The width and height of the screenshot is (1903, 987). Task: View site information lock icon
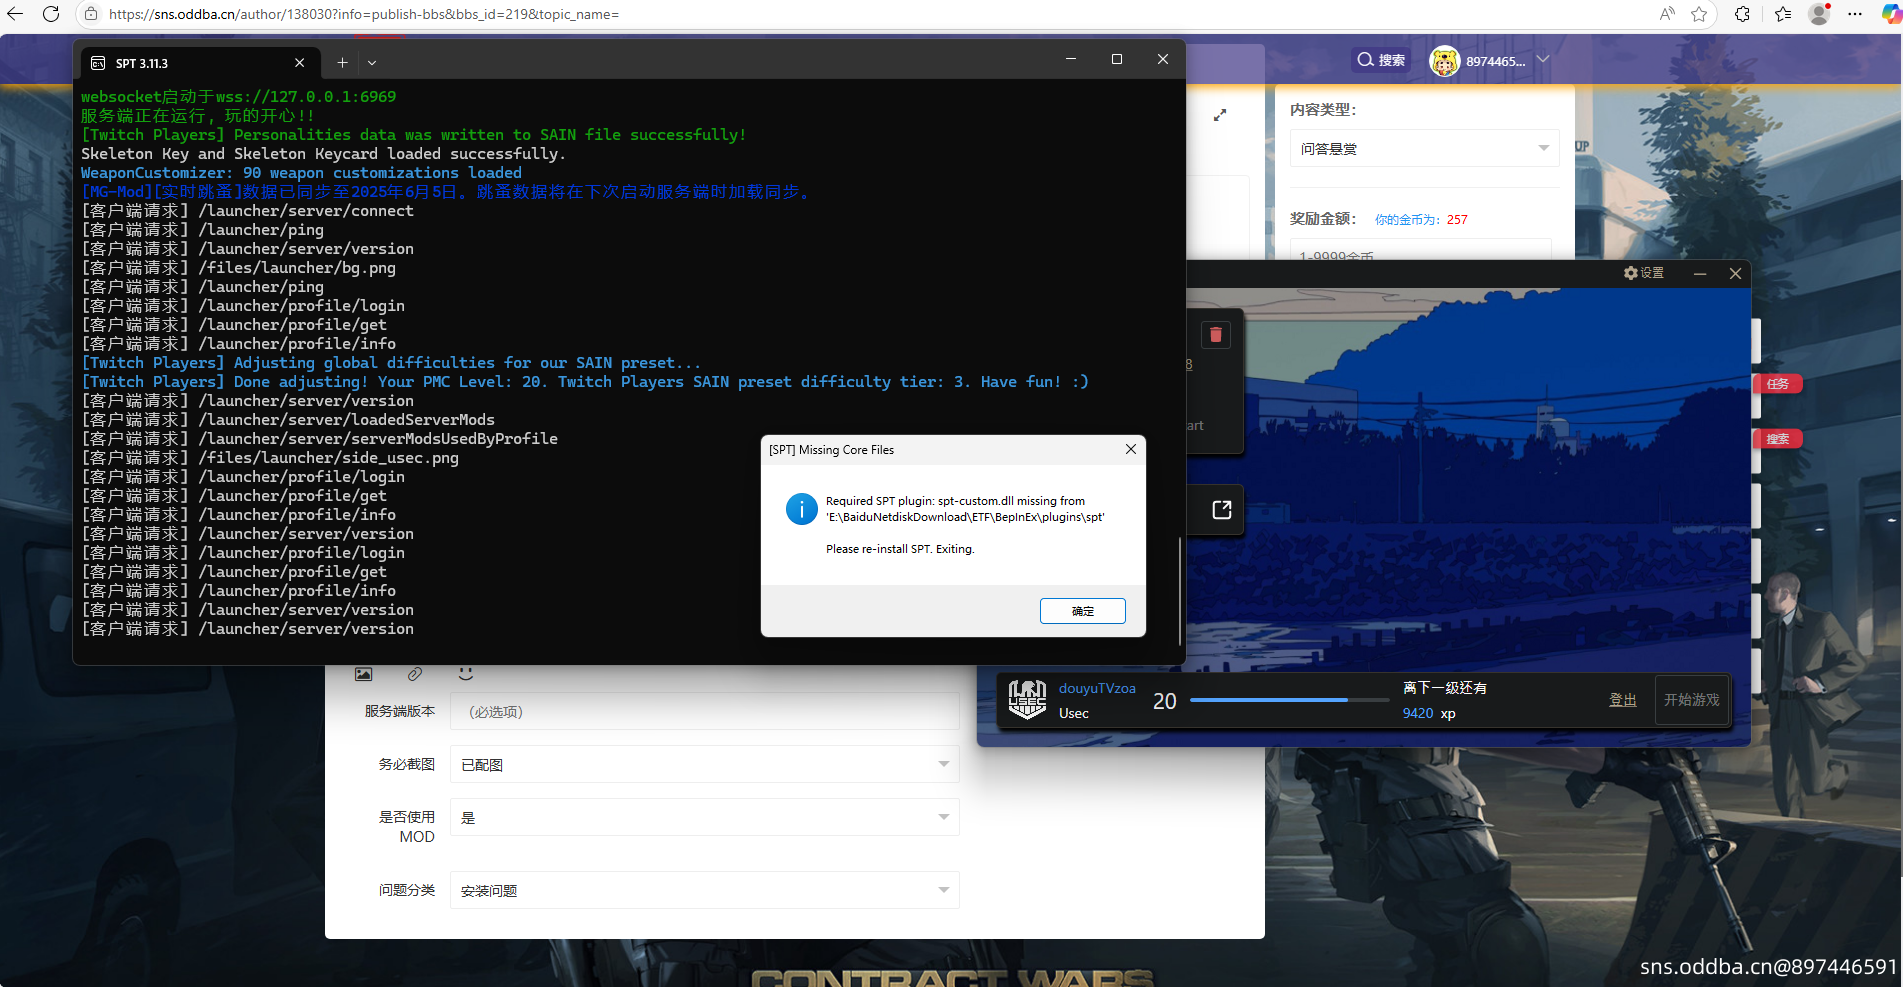(x=91, y=14)
